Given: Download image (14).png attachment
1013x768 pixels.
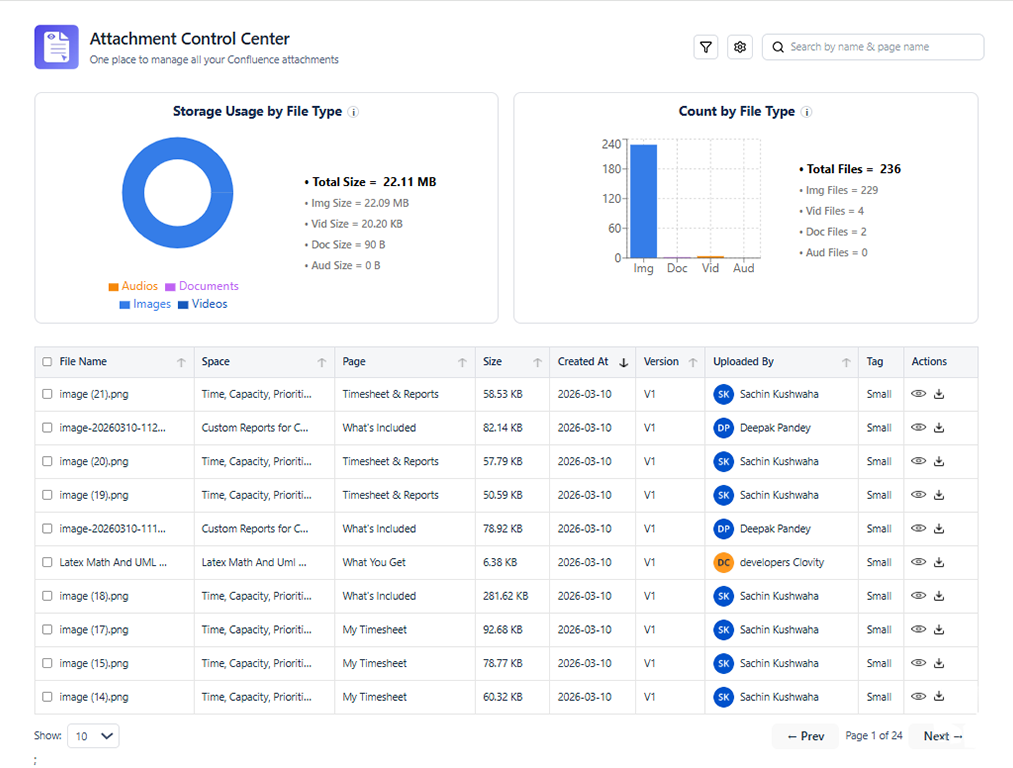Looking at the screenshot, I should point(939,697).
